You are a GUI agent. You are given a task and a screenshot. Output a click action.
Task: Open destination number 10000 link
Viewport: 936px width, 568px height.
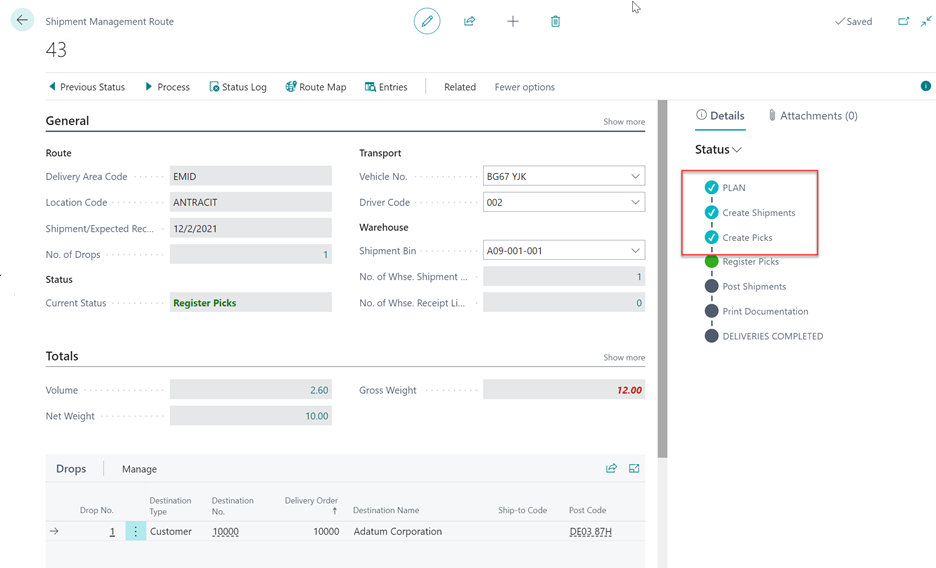[225, 532]
